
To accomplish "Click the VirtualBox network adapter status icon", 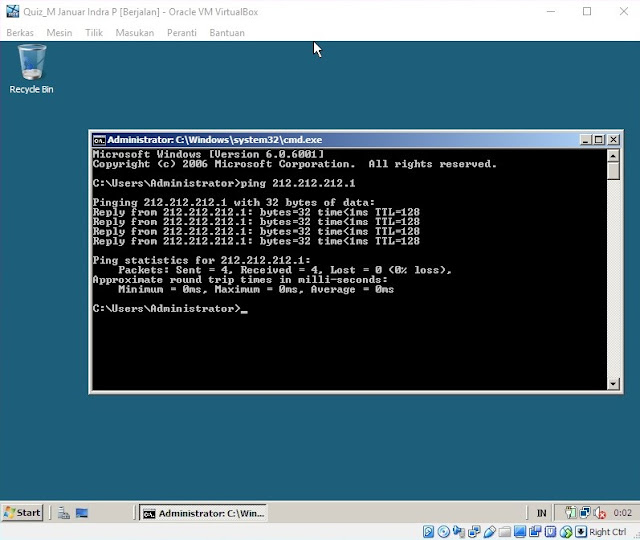I will (x=474, y=532).
